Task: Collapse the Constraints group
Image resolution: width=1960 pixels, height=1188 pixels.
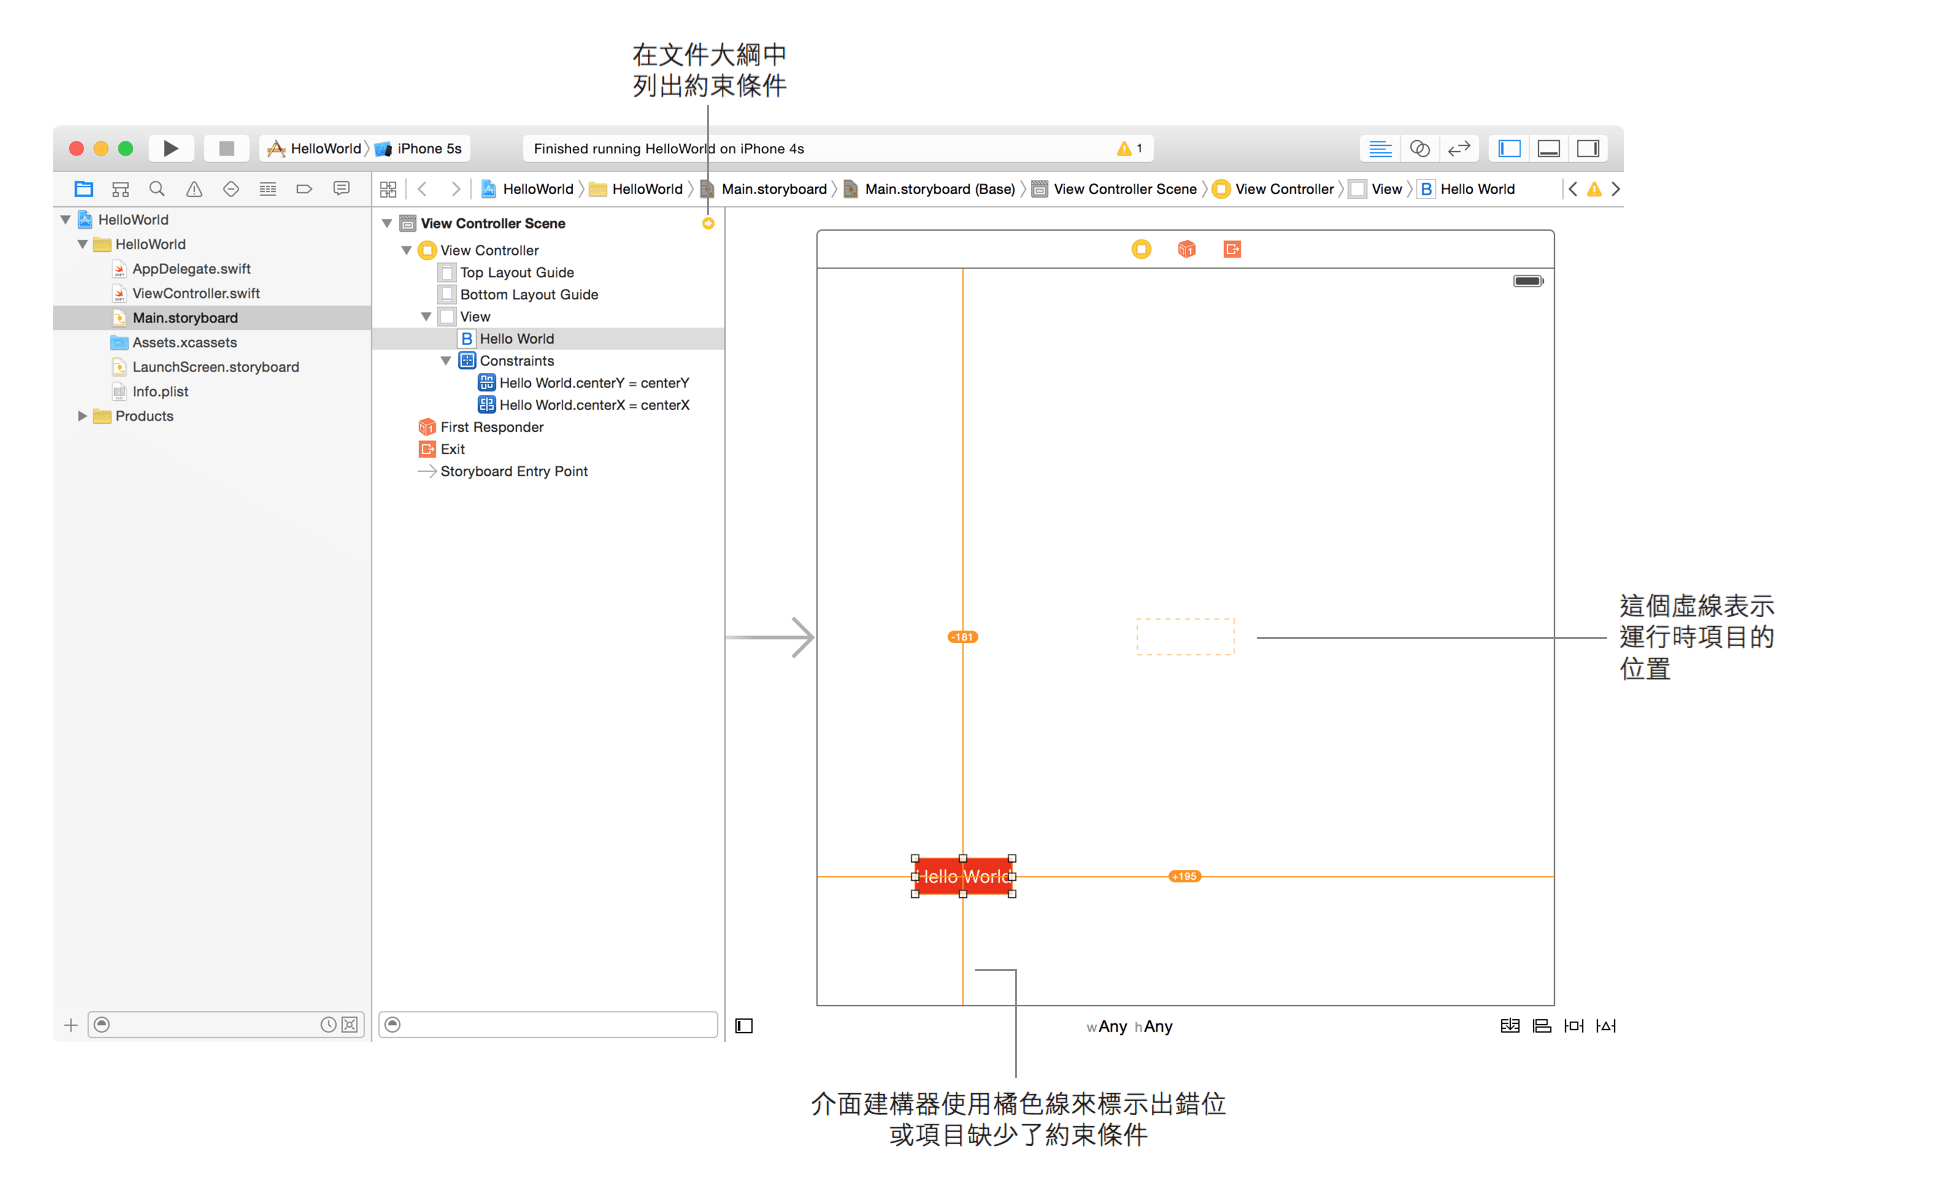Action: point(446,361)
